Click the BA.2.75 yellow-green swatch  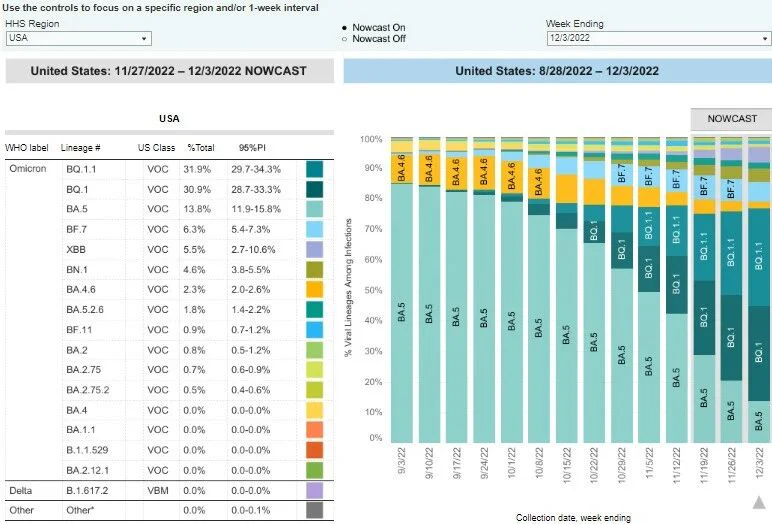click(x=315, y=370)
